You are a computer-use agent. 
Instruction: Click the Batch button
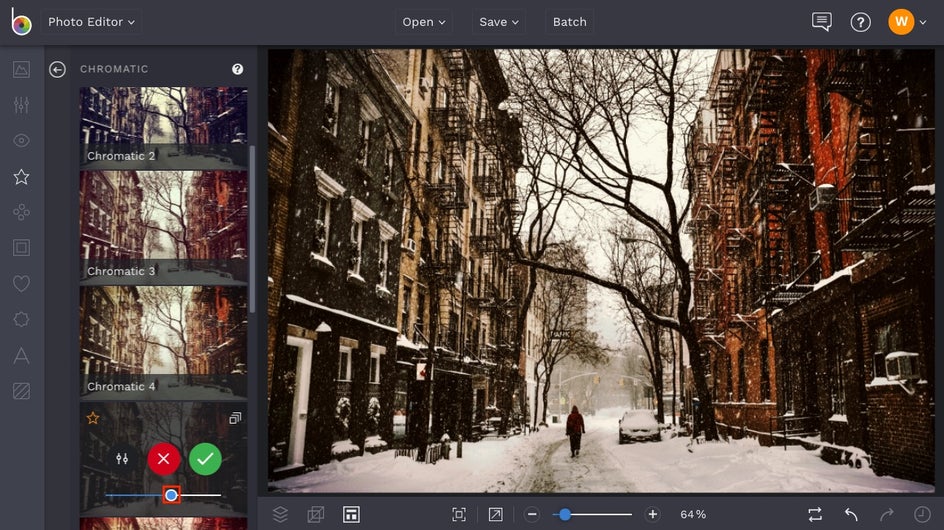coord(570,22)
